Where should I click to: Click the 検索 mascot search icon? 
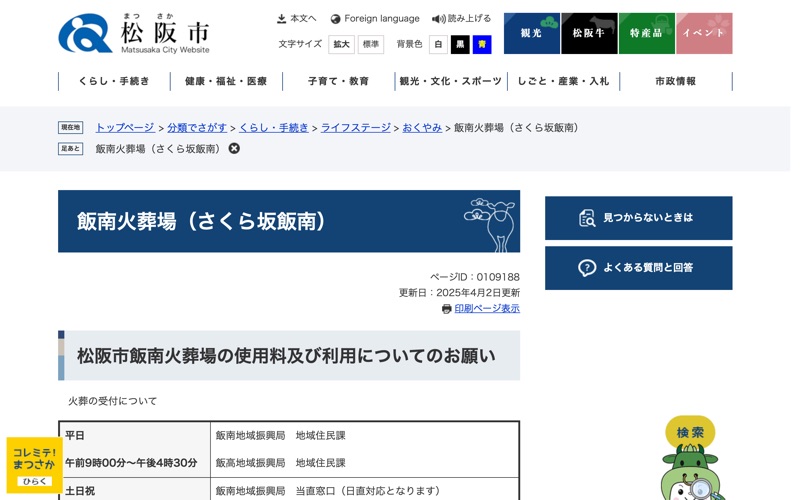coord(690,458)
